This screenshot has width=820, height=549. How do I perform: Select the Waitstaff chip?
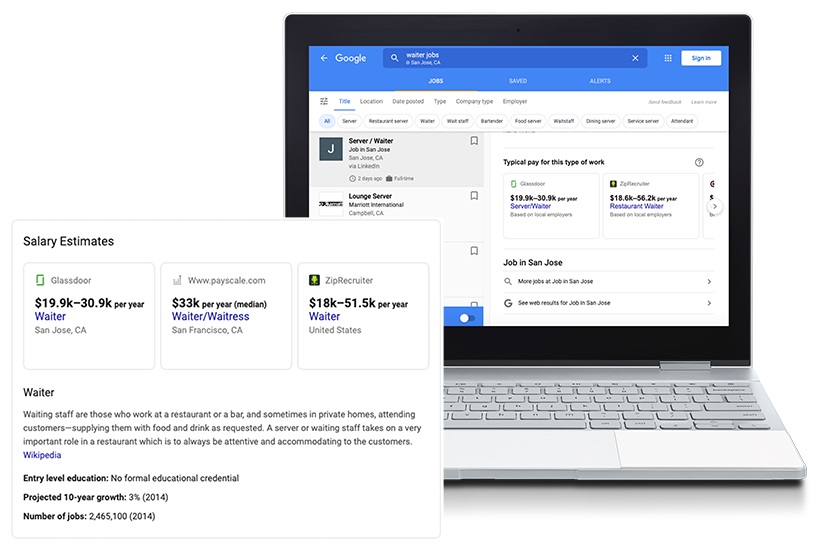[x=563, y=121]
